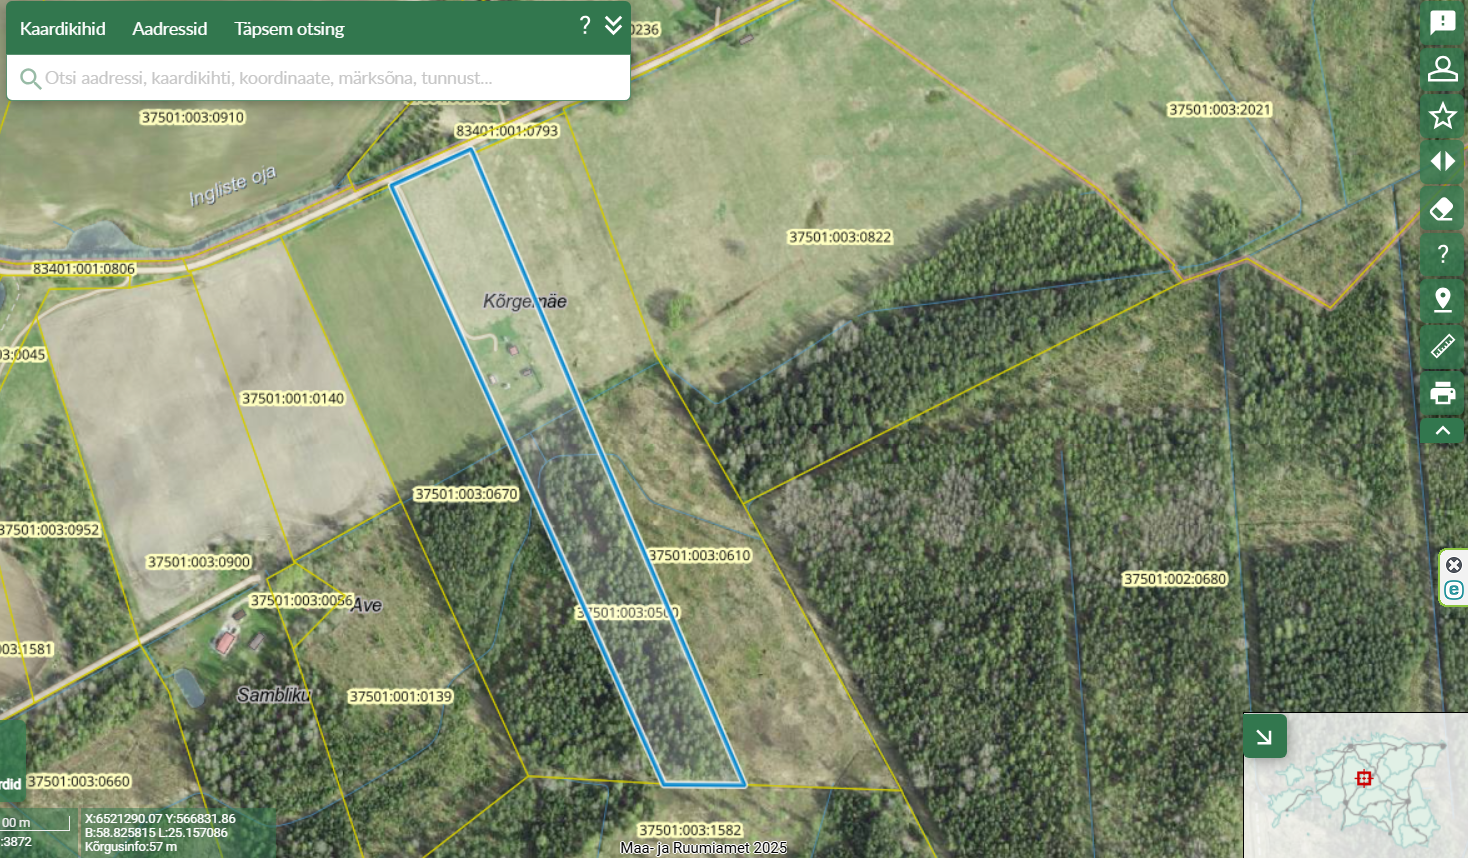Choose the ruler measurement tool

tap(1442, 346)
